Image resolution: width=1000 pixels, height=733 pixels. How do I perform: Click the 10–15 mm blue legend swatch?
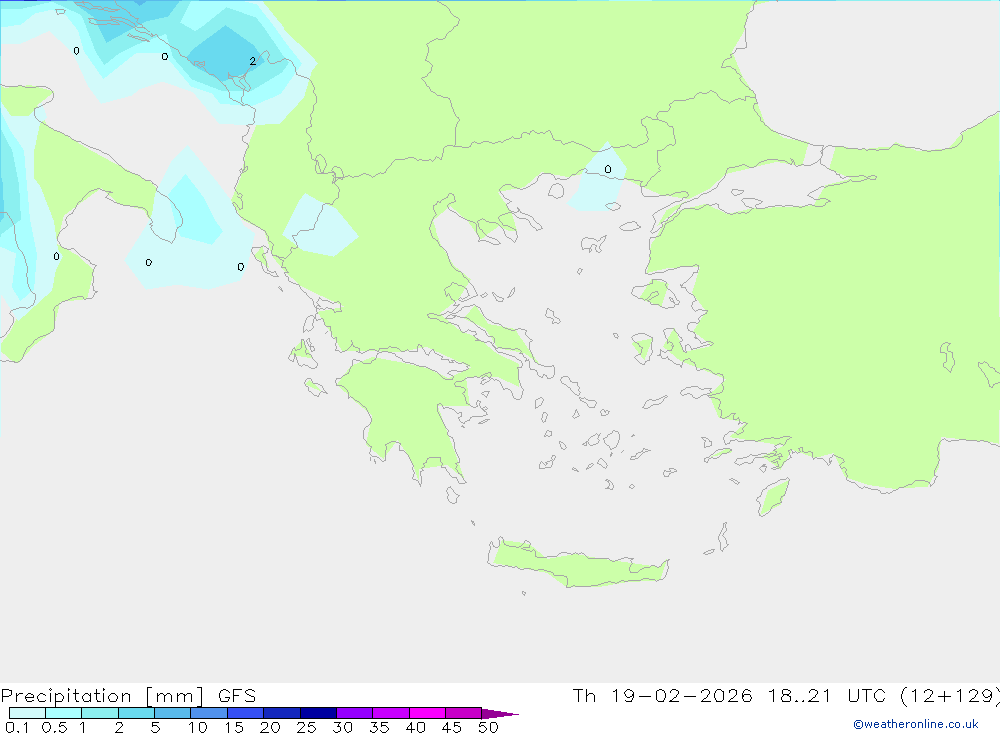click(x=209, y=713)
